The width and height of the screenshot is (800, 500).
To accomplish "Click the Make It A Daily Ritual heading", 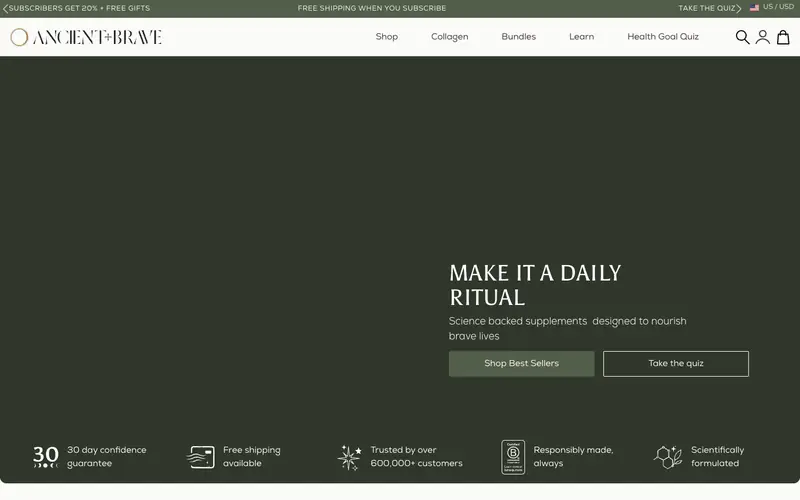I will pos(535,285).
